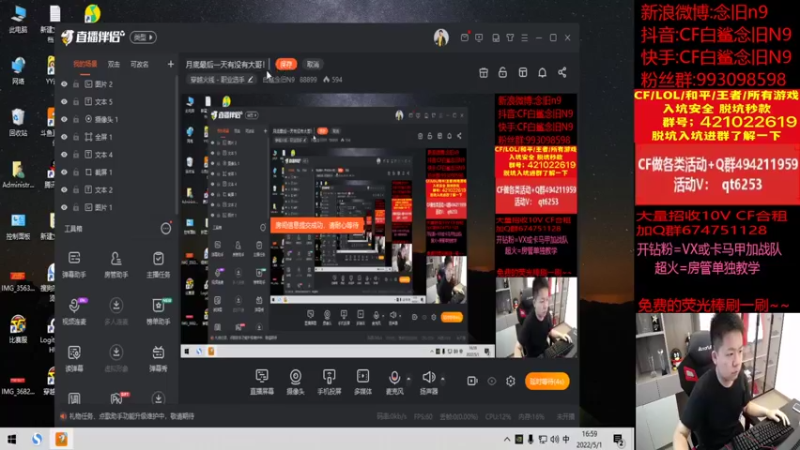Click the taskbar clock showing 16:59
Screen dimensions: 800x450
[x=589, y=439]
